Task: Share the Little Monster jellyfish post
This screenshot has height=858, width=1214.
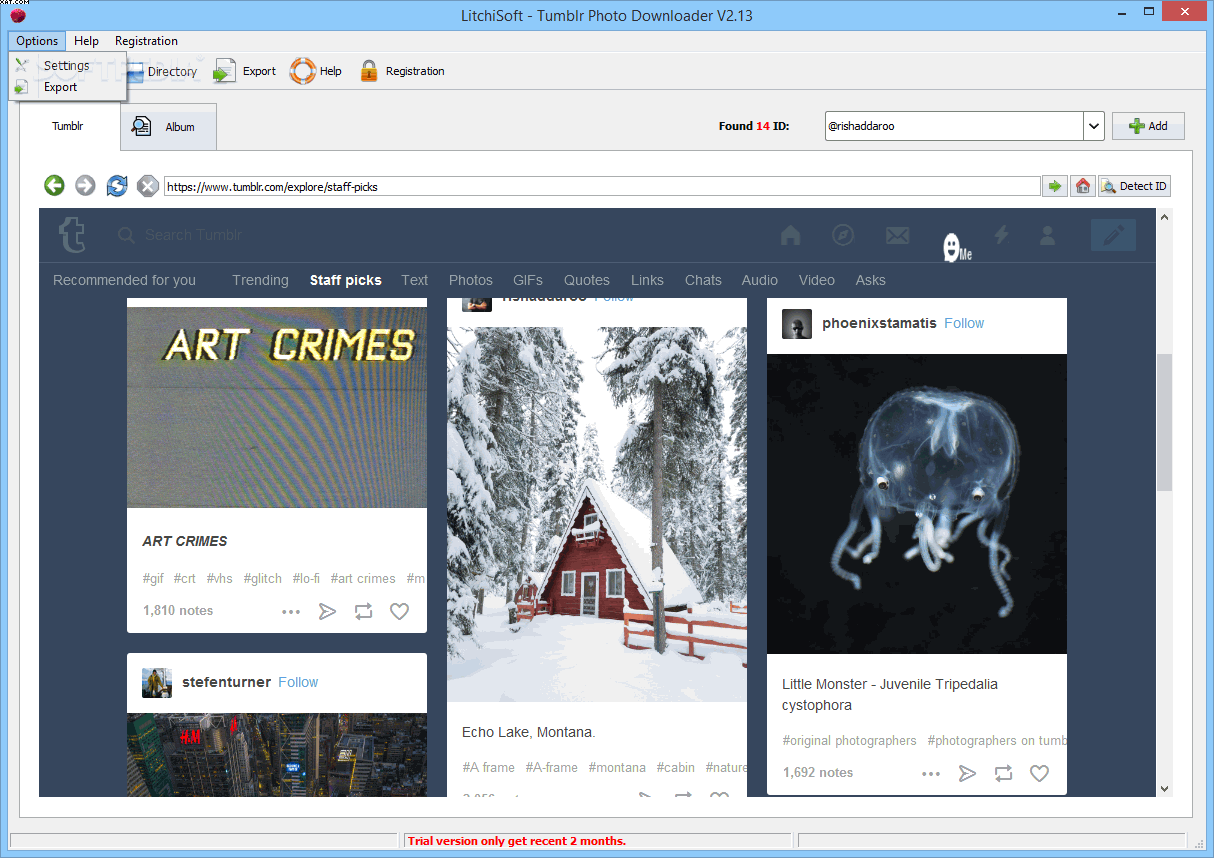Action: [x=967, y=773]
